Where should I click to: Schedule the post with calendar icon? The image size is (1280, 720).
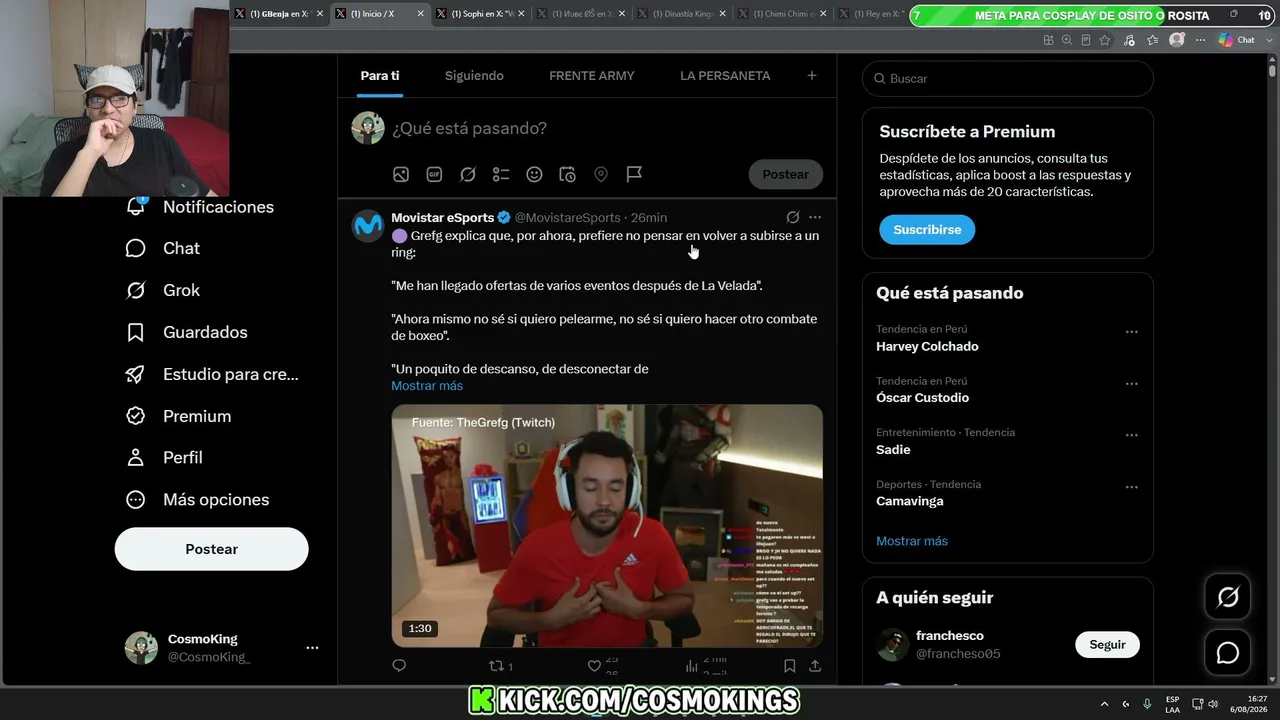pyautogui.click(x=567, y=174)
